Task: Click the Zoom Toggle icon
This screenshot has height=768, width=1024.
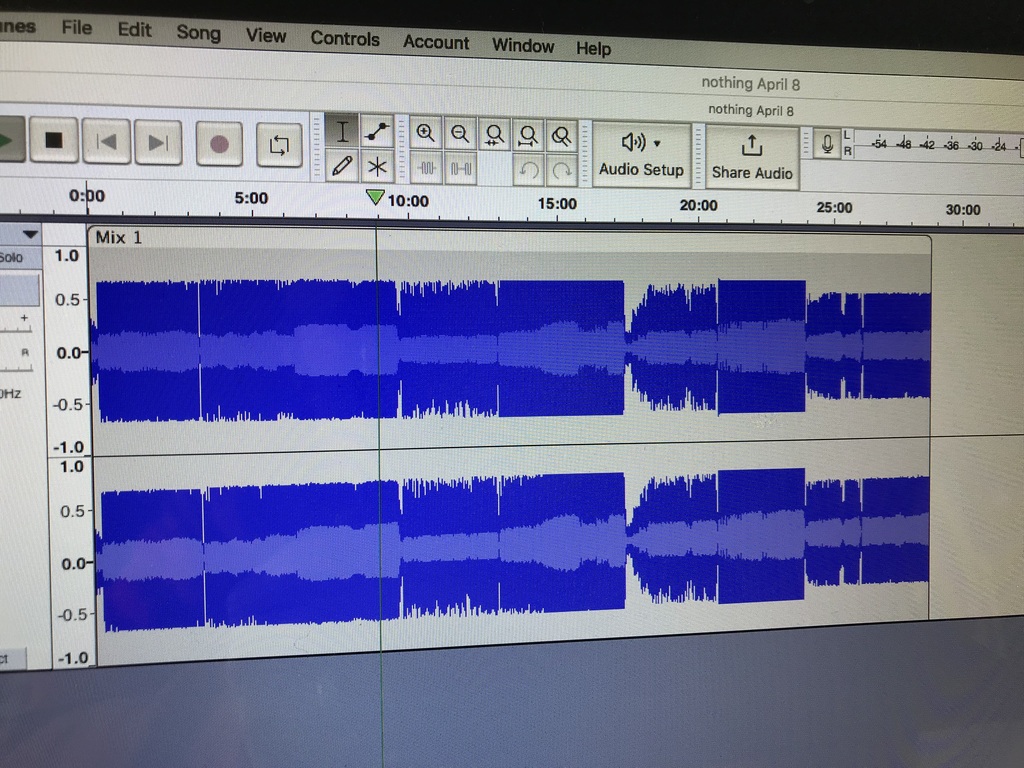Action: 561,136
